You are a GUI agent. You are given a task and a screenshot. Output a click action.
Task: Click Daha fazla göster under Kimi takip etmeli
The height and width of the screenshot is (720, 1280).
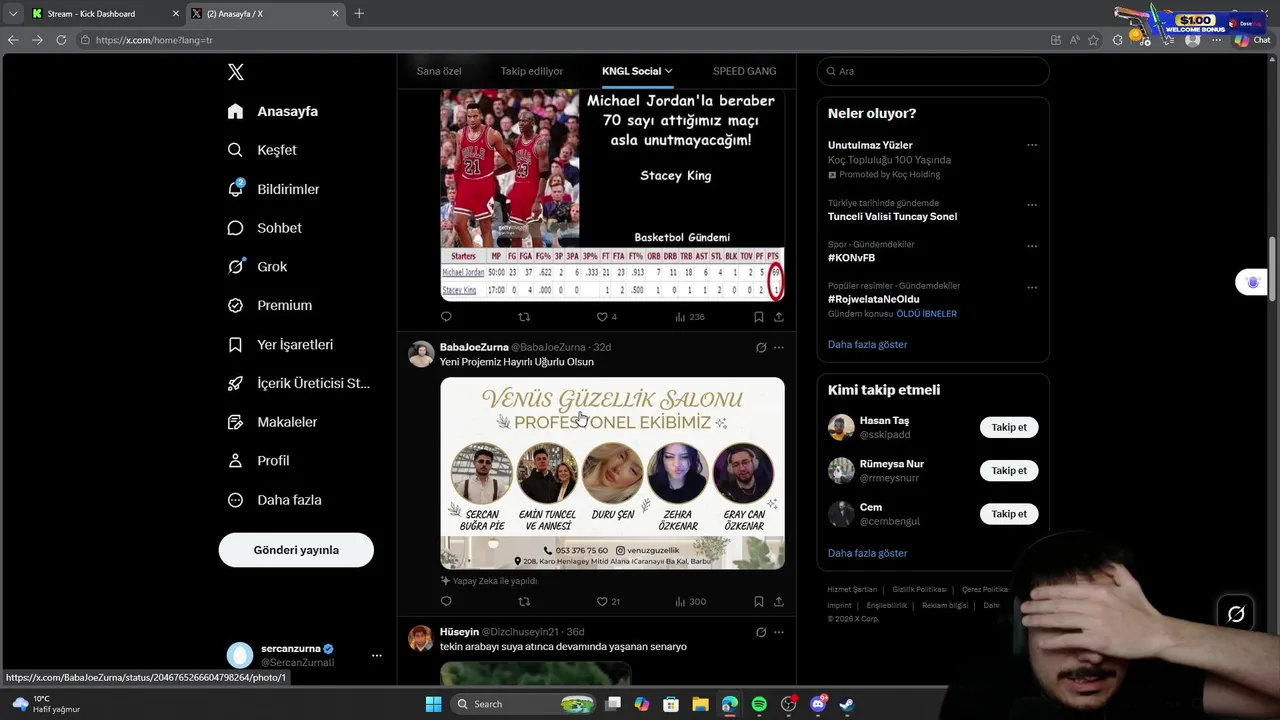(867, 553)
